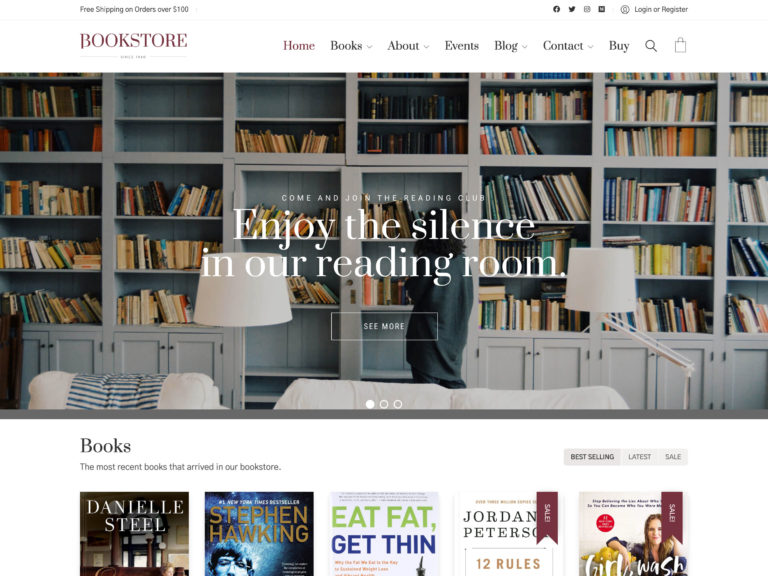Switch to the Sale books tab
768x576 pixels.
point(673,456)
